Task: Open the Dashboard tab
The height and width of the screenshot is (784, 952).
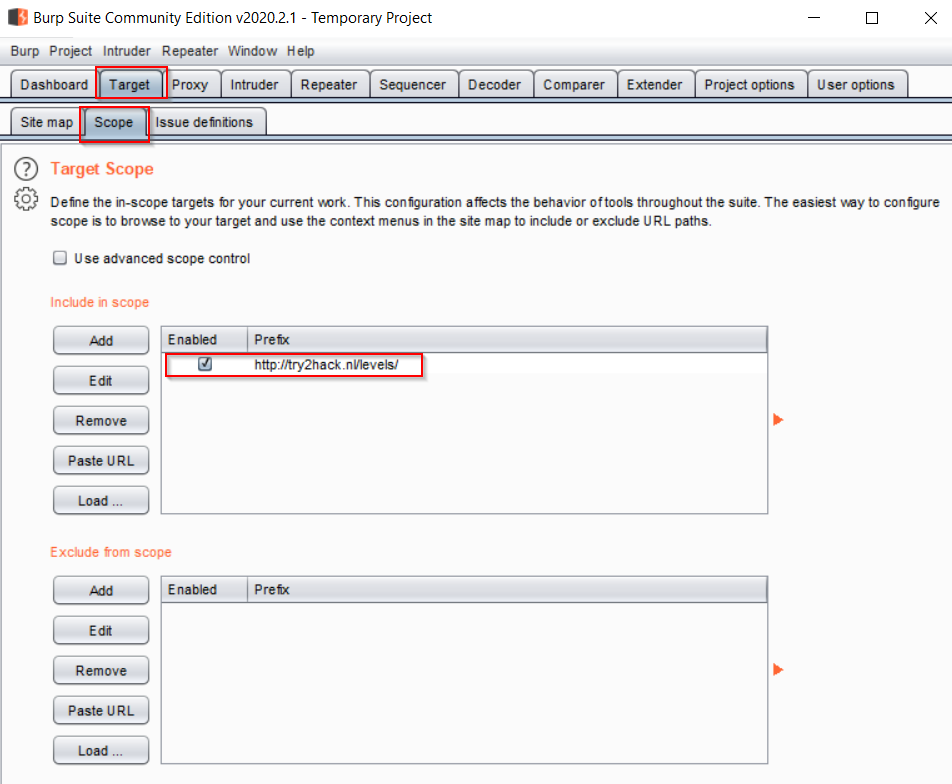Action: click(53, 84)
